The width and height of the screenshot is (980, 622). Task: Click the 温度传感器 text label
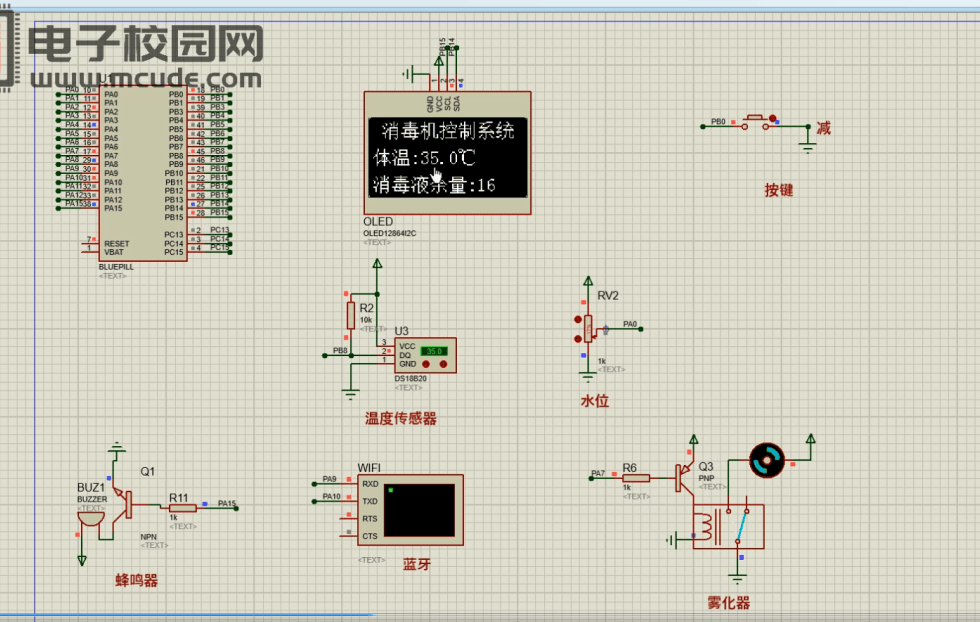[x=400, y=419]
